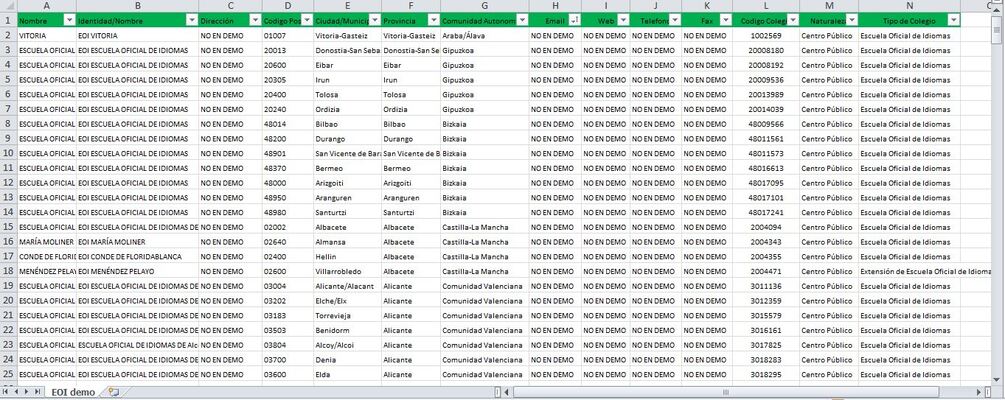The height and width of the screenshot is (400, 1005).
Task: Select the Denia city cell
Action: (x=347, y=360)
